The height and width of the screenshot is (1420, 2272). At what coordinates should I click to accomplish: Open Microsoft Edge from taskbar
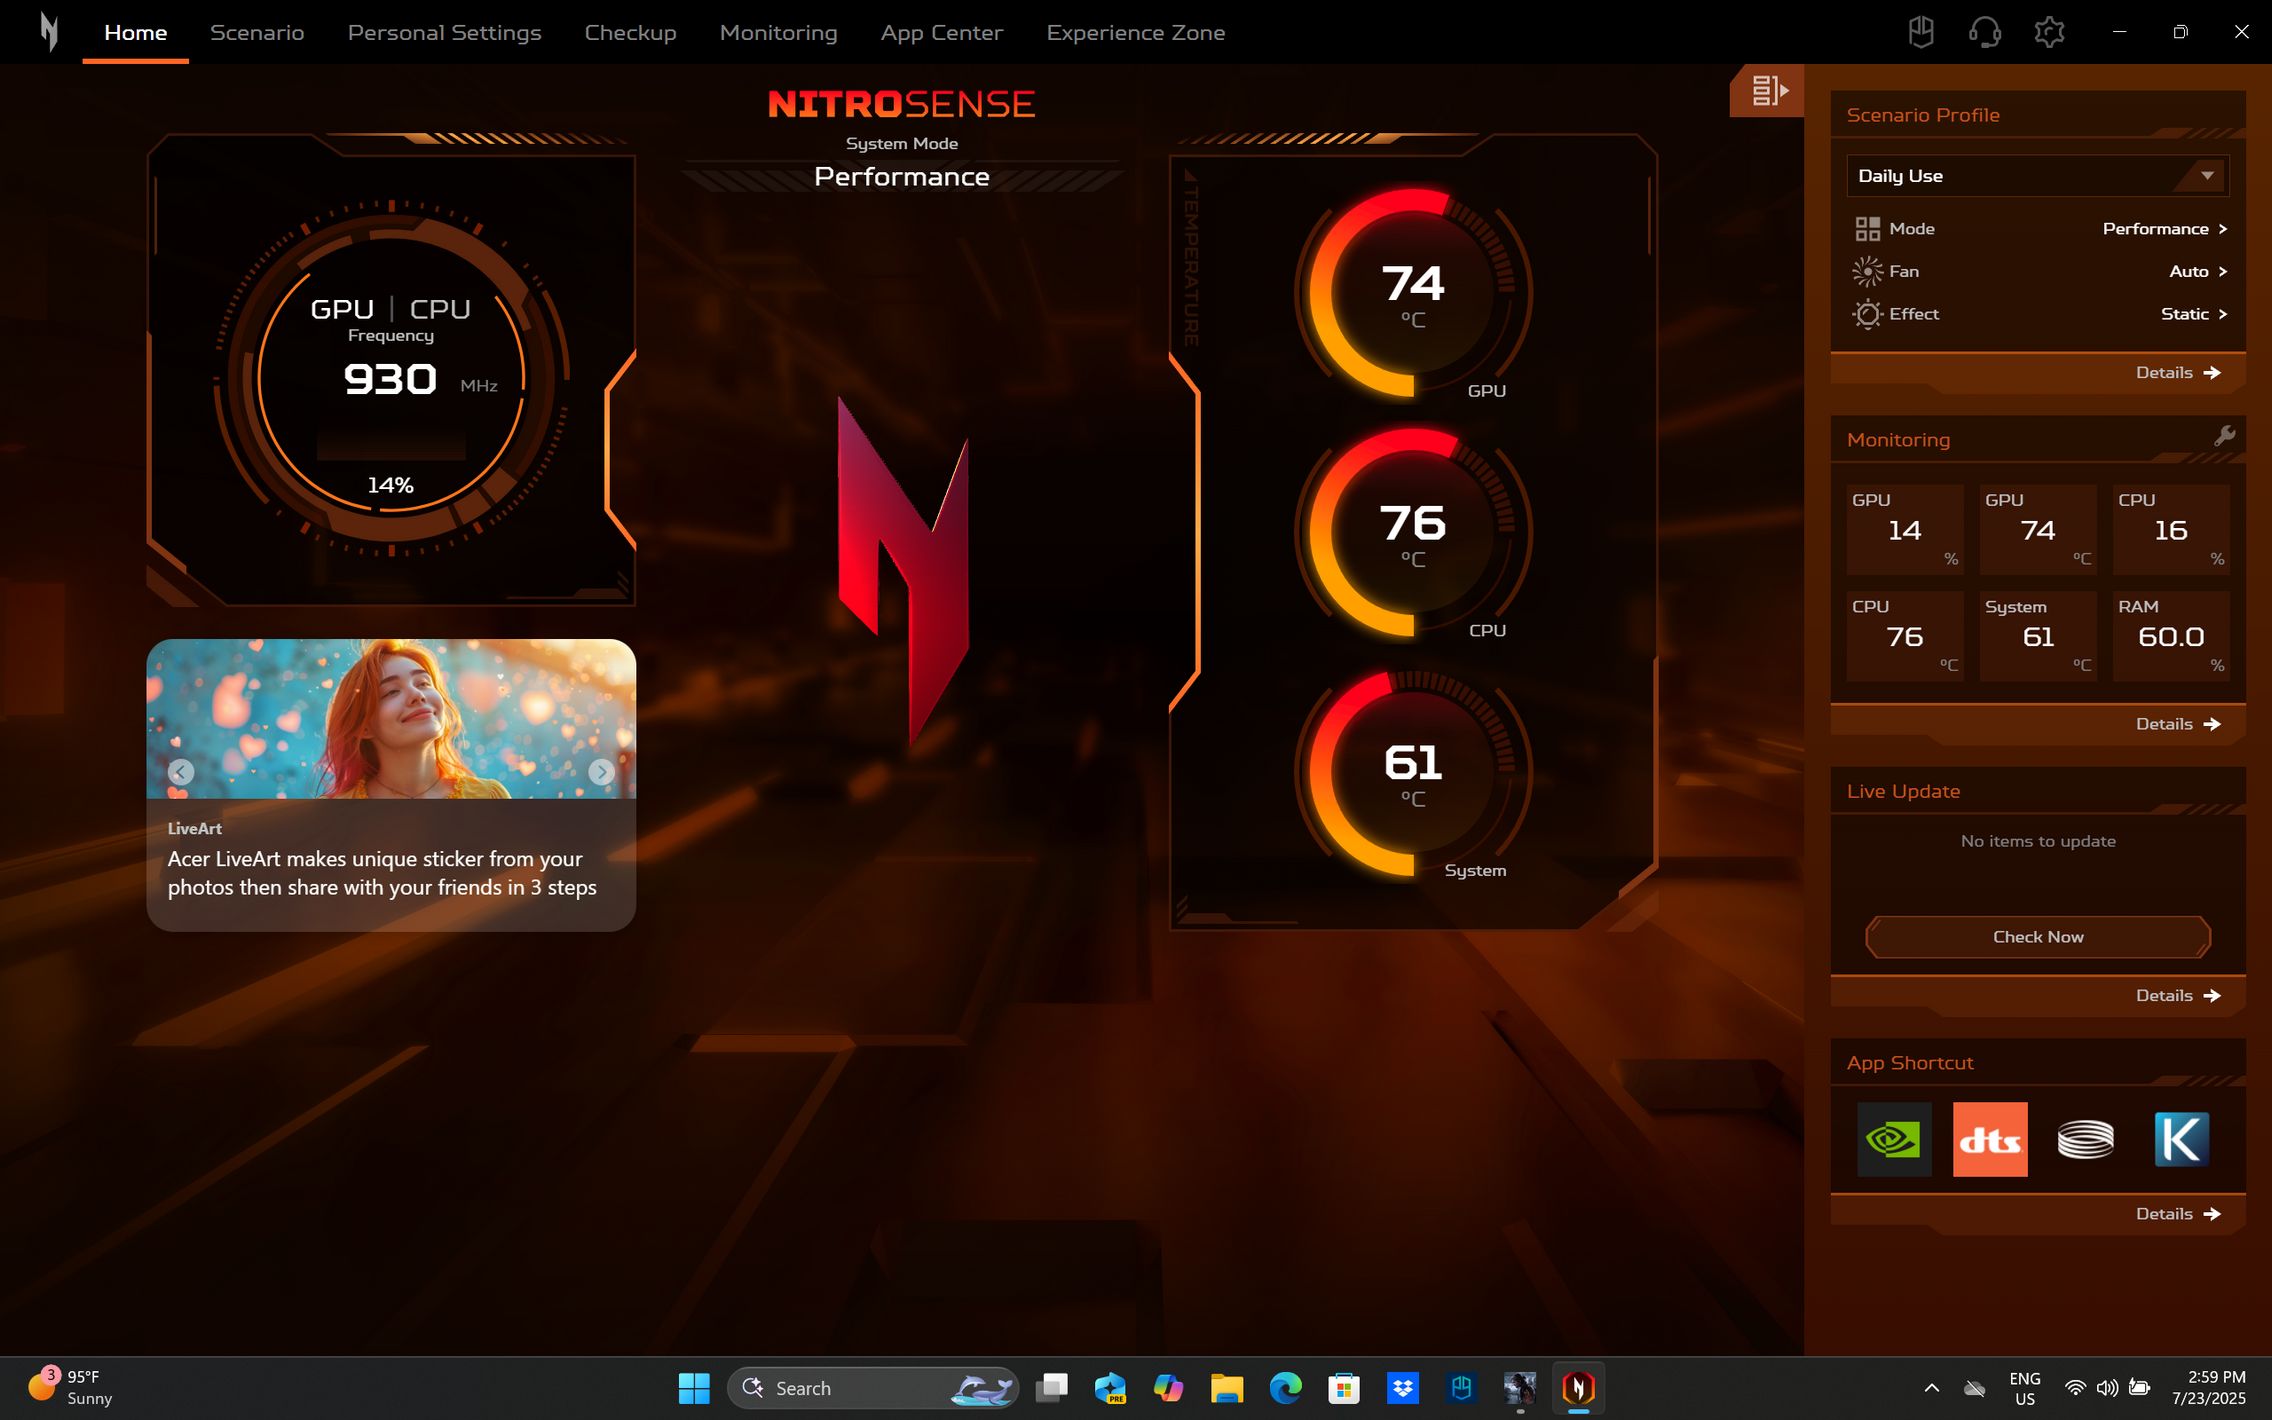pos(1285,1388)
